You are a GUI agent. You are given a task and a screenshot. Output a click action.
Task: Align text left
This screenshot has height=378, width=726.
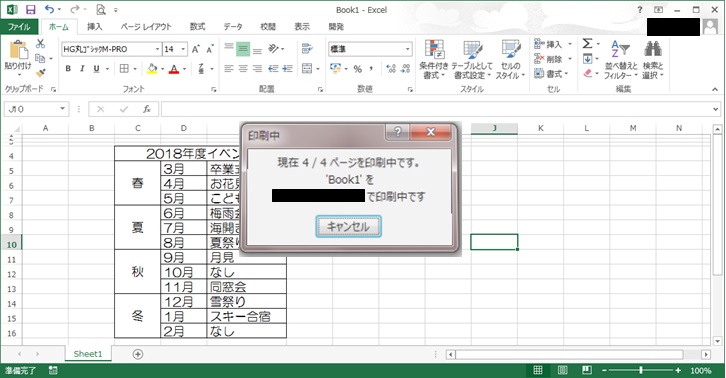pyautogui.click(x=229, y=69)
